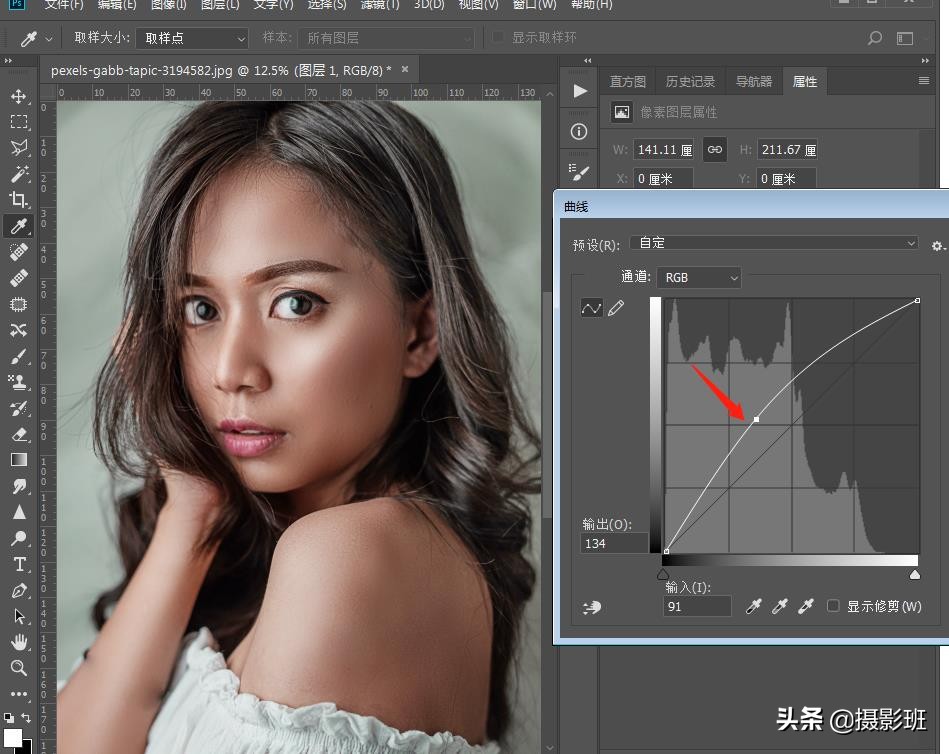Open the Actions panel play icon
The height and width of the screenshot is (754, 949).
coord(580,91)
